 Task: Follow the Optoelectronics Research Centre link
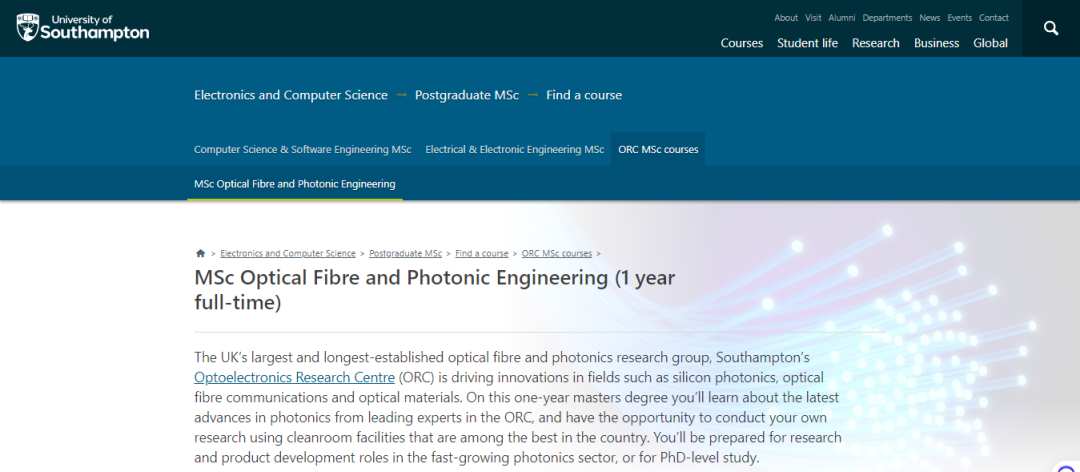point(294,377)
